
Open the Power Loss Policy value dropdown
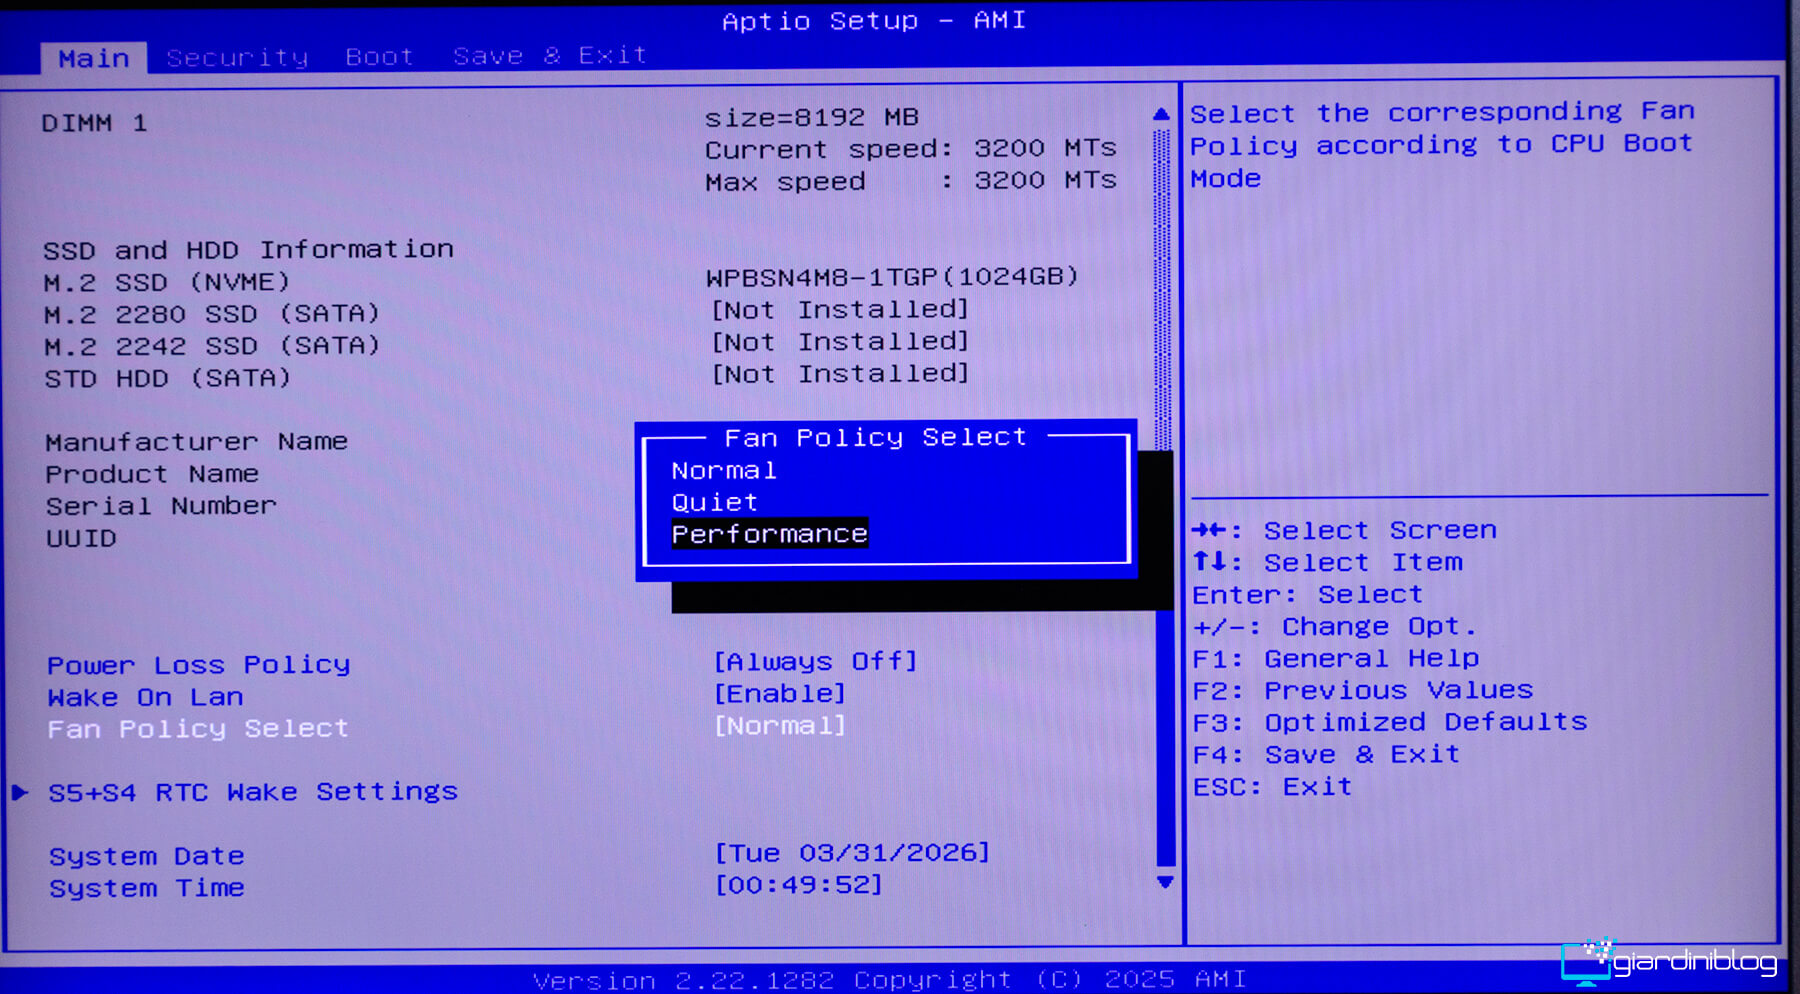point(815,661)
